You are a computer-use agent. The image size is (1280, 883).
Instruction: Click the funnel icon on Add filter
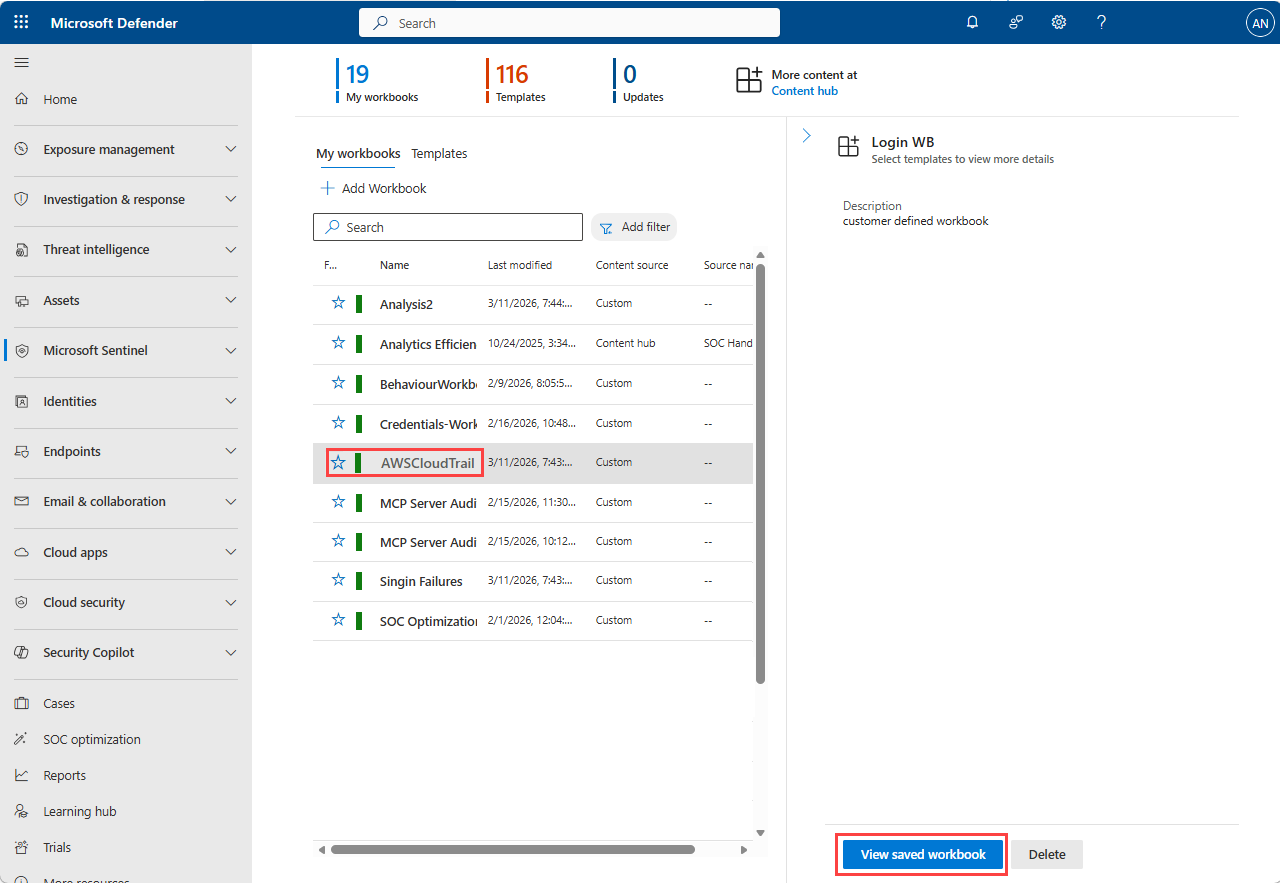606,228
